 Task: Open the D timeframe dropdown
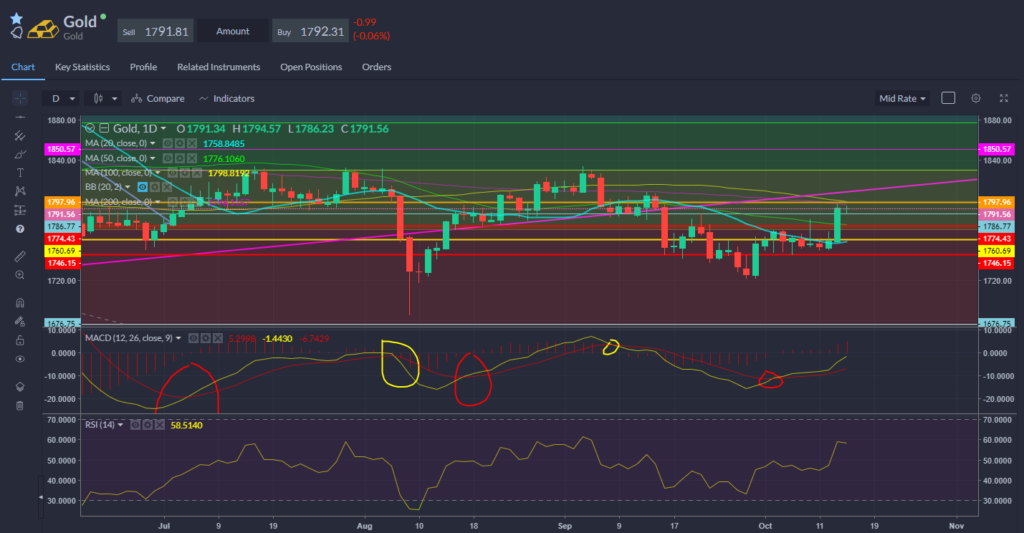click(63, 98)
